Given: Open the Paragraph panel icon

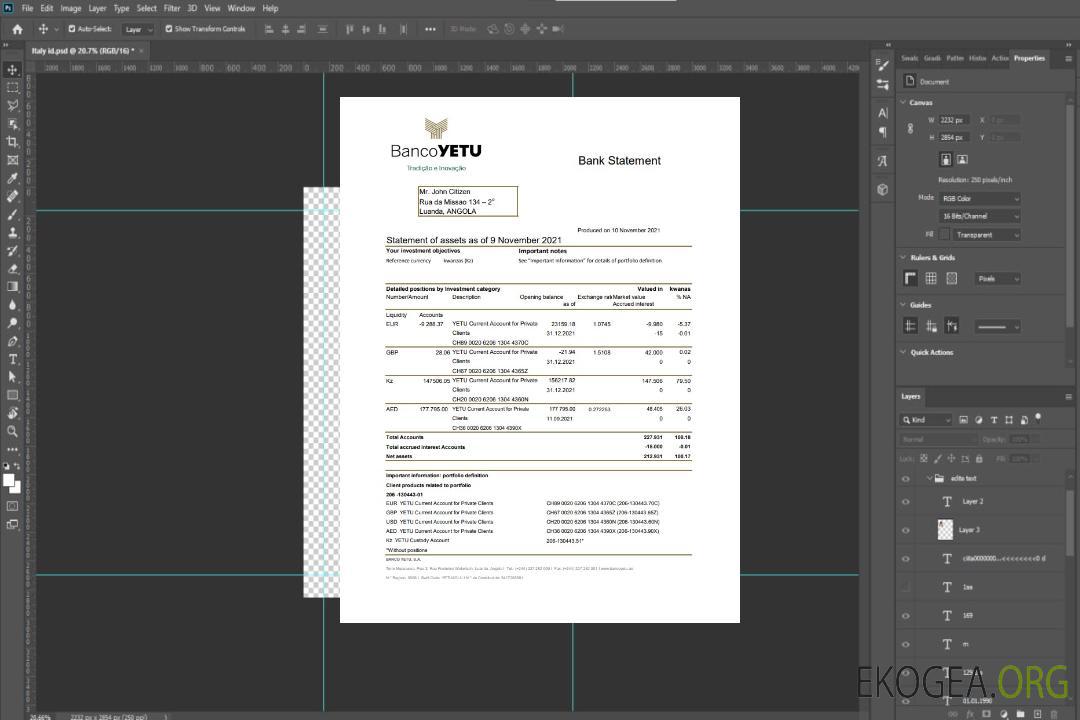Looking at the screenshot, I should click(x=882, y=132).
